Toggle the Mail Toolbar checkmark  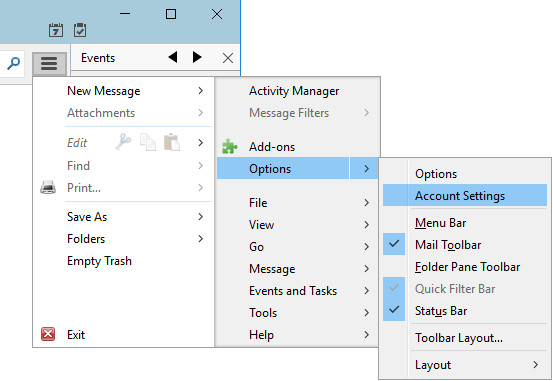coord(394,244)
